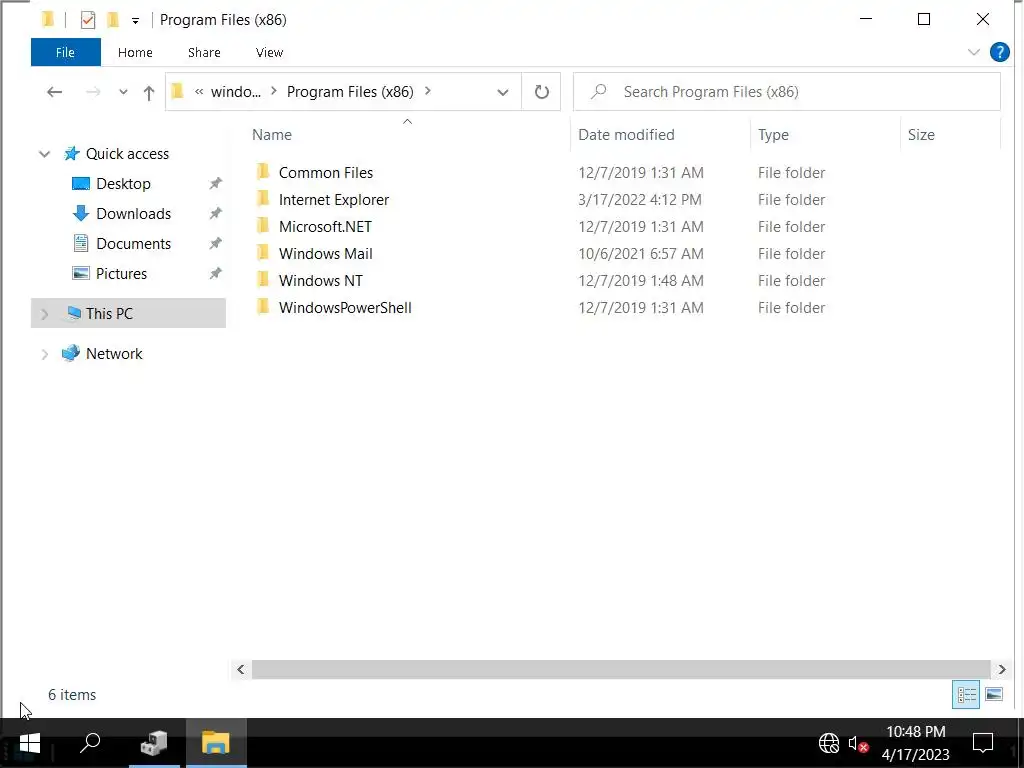
Task: Select This PC in the navigation pane
Action: point(109,314)
